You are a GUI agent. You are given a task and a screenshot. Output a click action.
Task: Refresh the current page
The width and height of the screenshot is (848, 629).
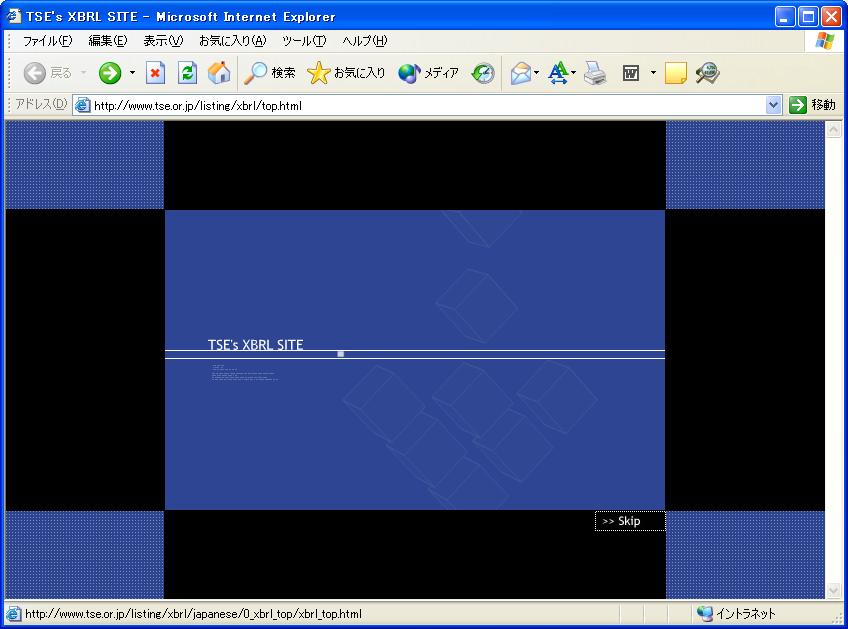click(187, 73)
